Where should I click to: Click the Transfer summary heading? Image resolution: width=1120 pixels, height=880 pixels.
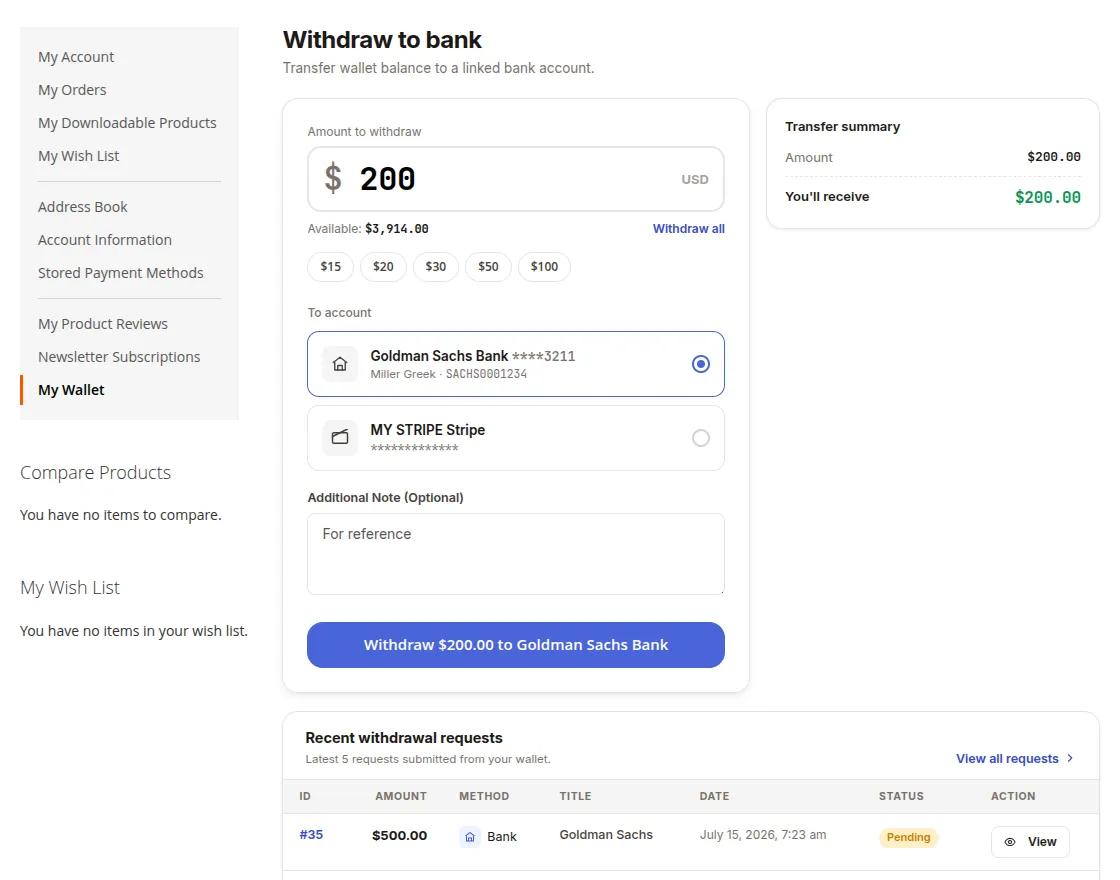[x=843, y=126]
